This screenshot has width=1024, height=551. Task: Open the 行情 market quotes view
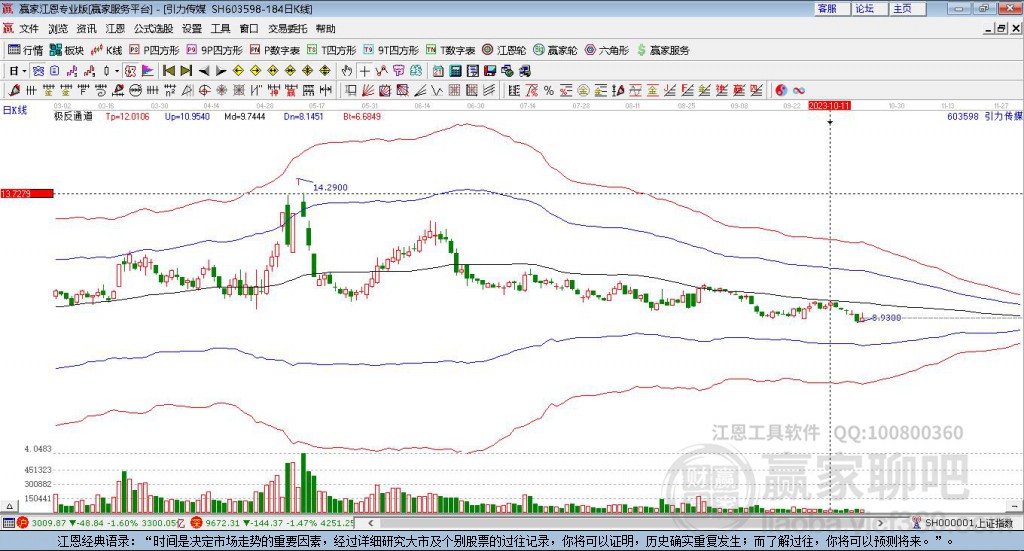[x=25, y=50]
